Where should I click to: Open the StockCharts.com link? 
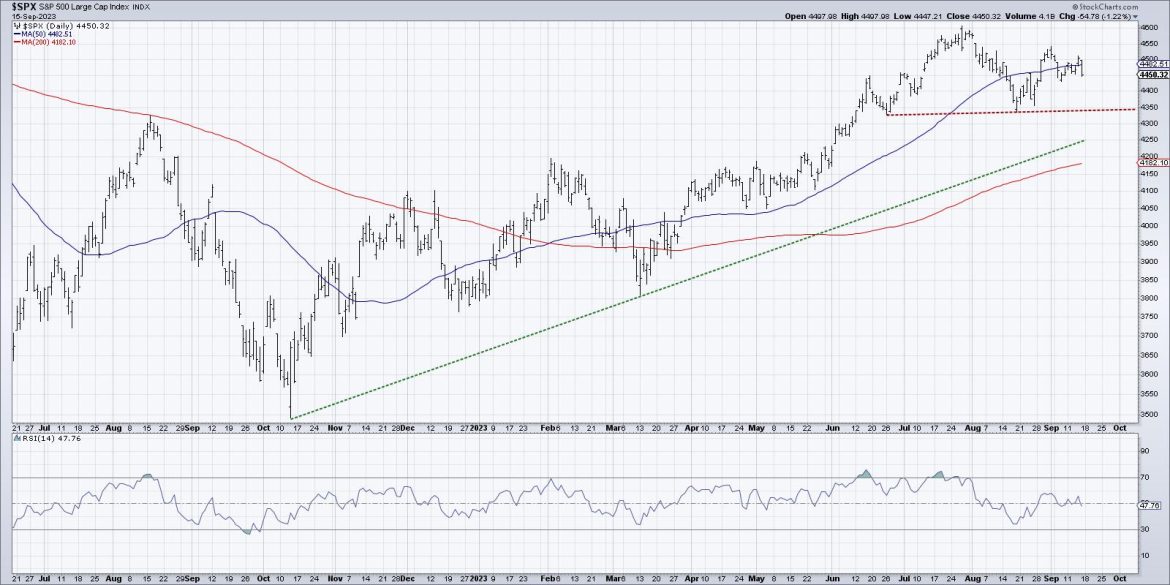(1110, 7)
